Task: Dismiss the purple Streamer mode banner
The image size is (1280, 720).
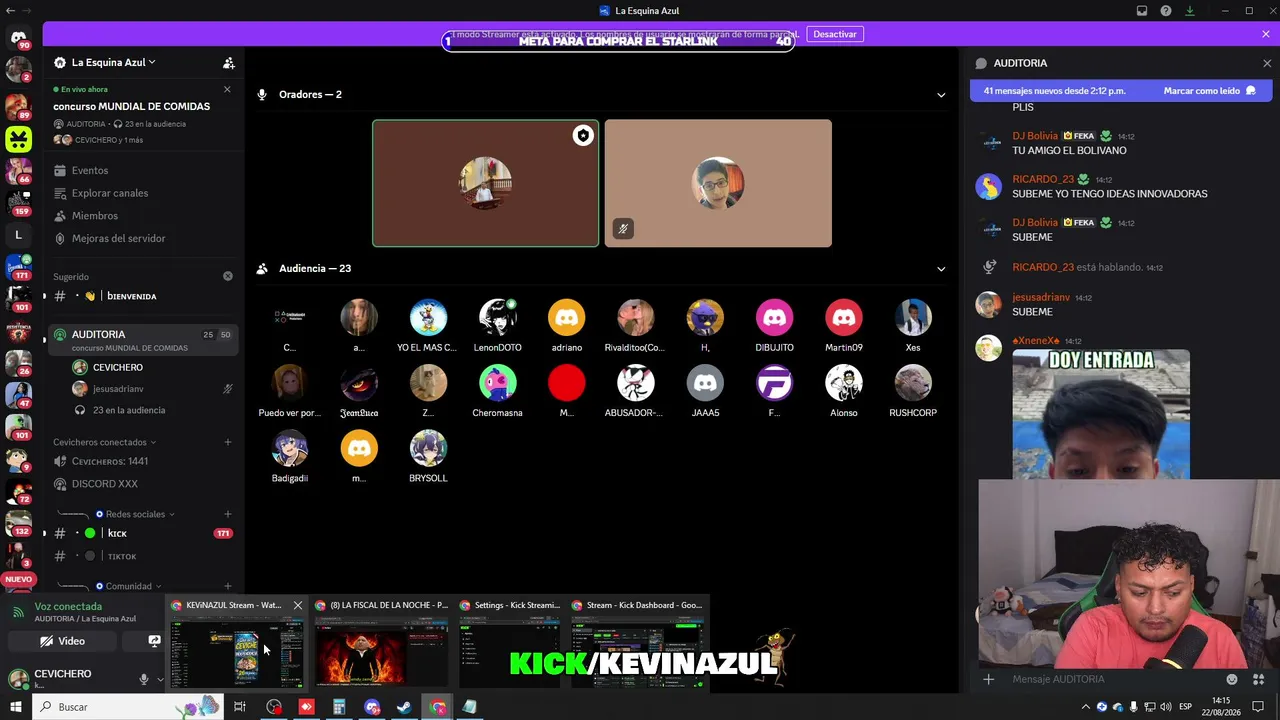Action: (1266, 34)
